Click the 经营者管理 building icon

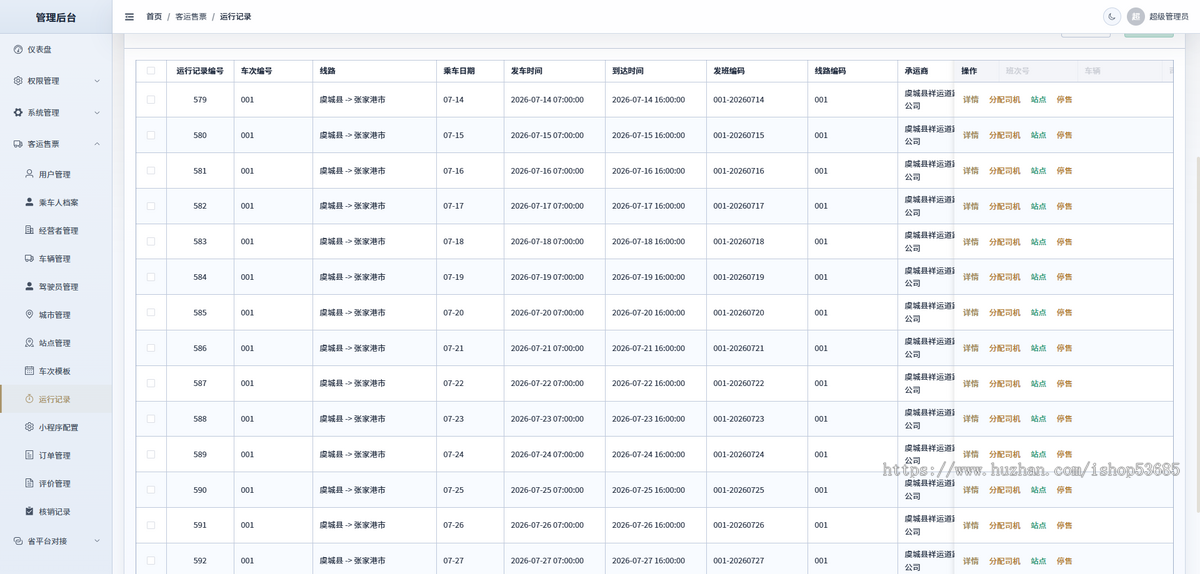click(x=29, y=230)
